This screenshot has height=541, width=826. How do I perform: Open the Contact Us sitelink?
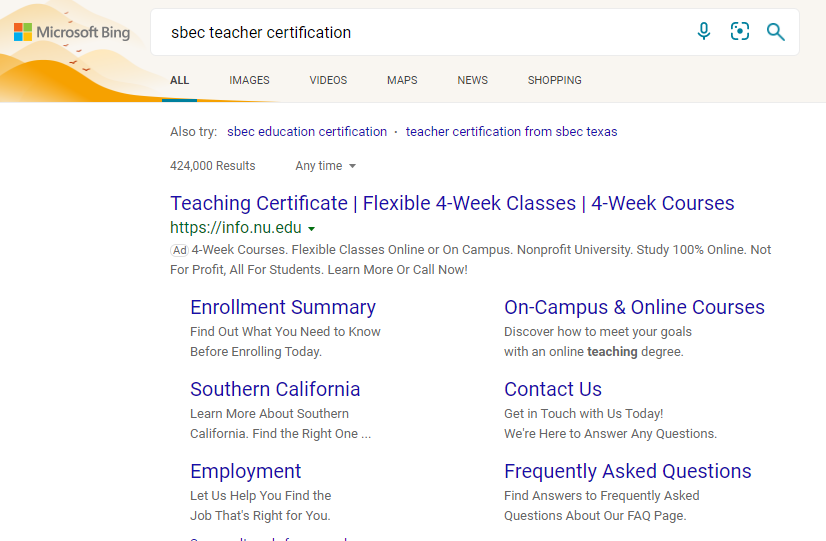[553, 389]
